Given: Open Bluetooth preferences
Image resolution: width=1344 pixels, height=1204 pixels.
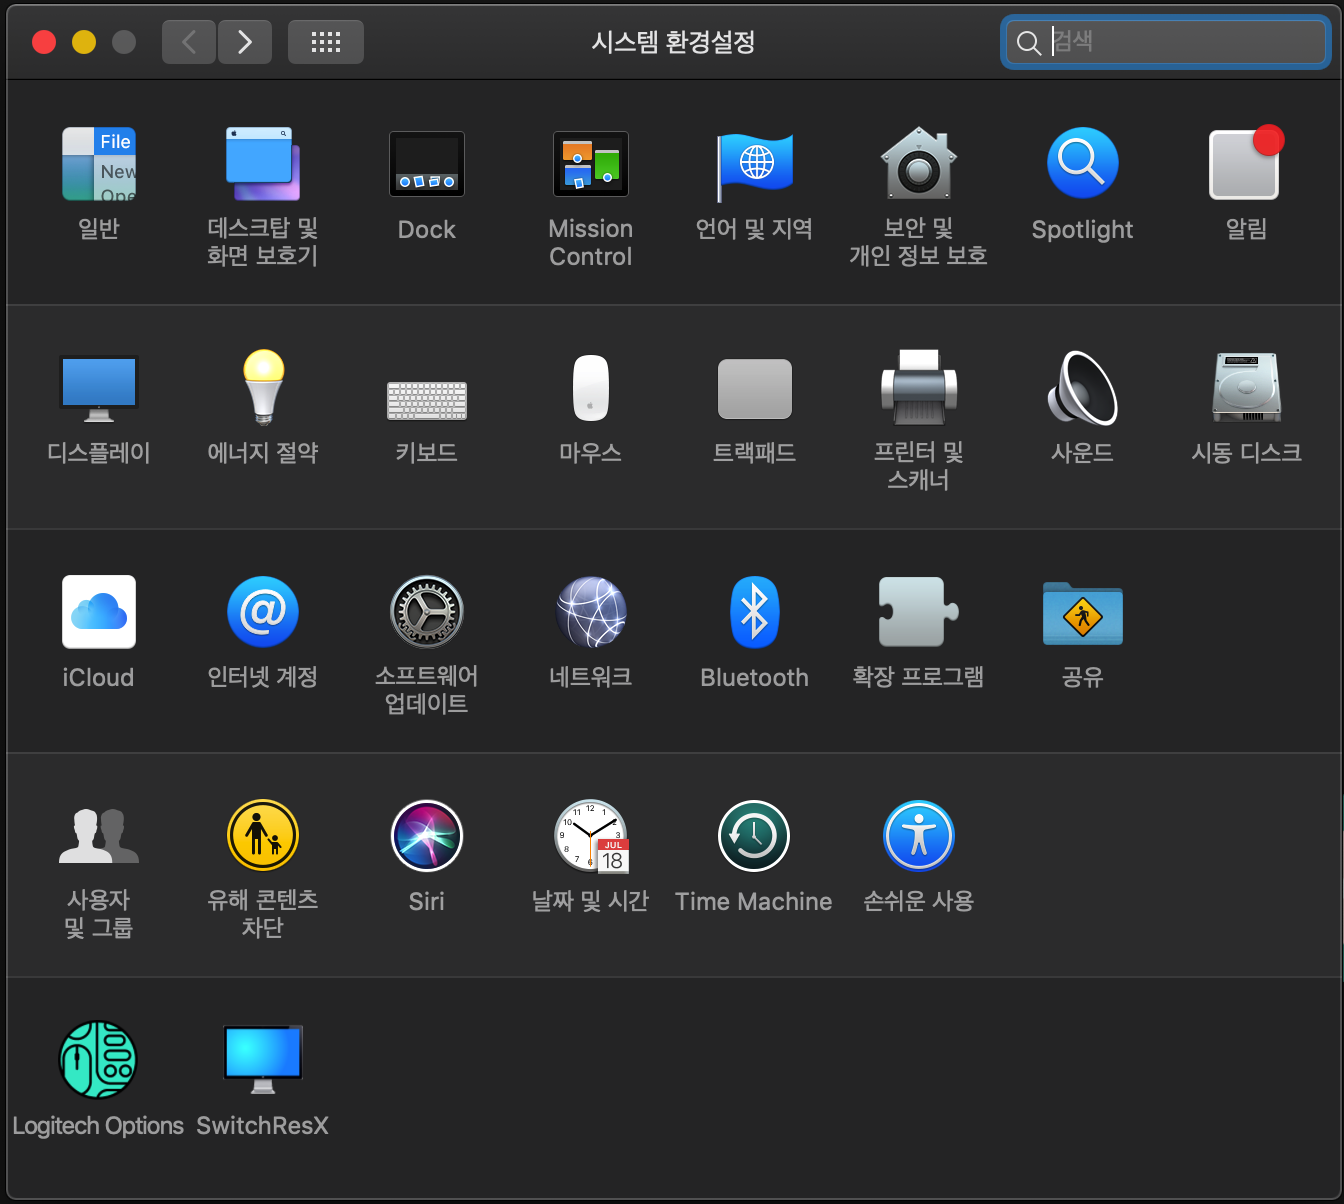Looking at the screenshot, I should pos(755,612).
